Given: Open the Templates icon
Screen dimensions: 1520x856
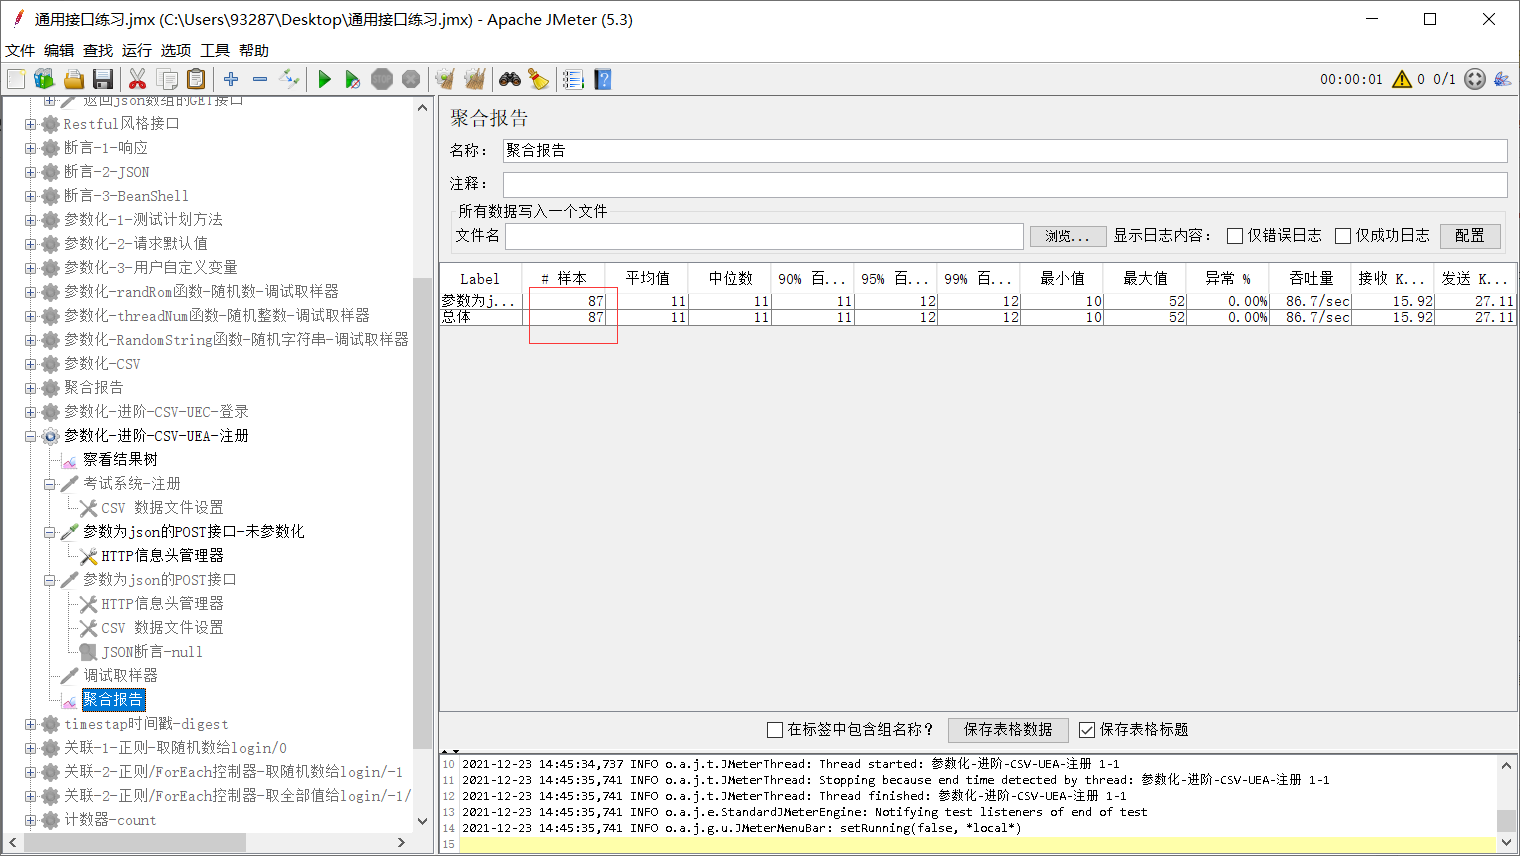Looking at the screenshot, I should coord(44,79).
